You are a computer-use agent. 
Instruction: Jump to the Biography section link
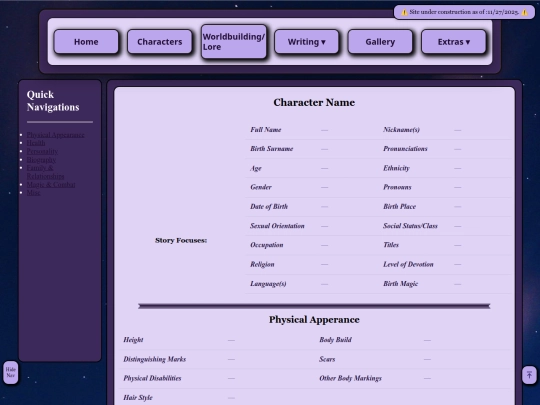pos(41,160)
